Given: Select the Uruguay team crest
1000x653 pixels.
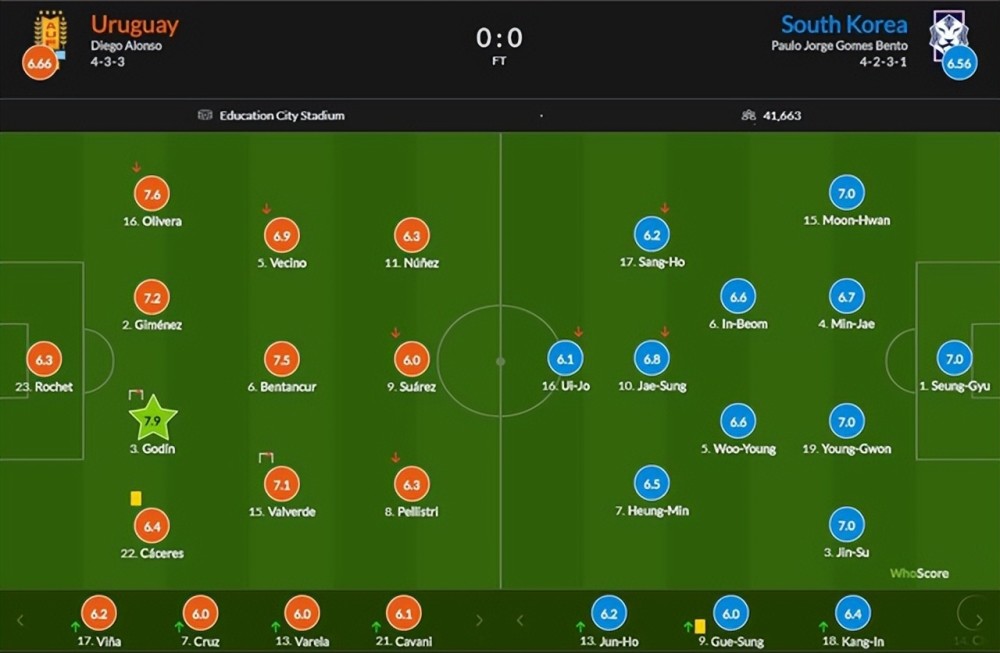Looking at the screenshot, I should coord(50,31).
